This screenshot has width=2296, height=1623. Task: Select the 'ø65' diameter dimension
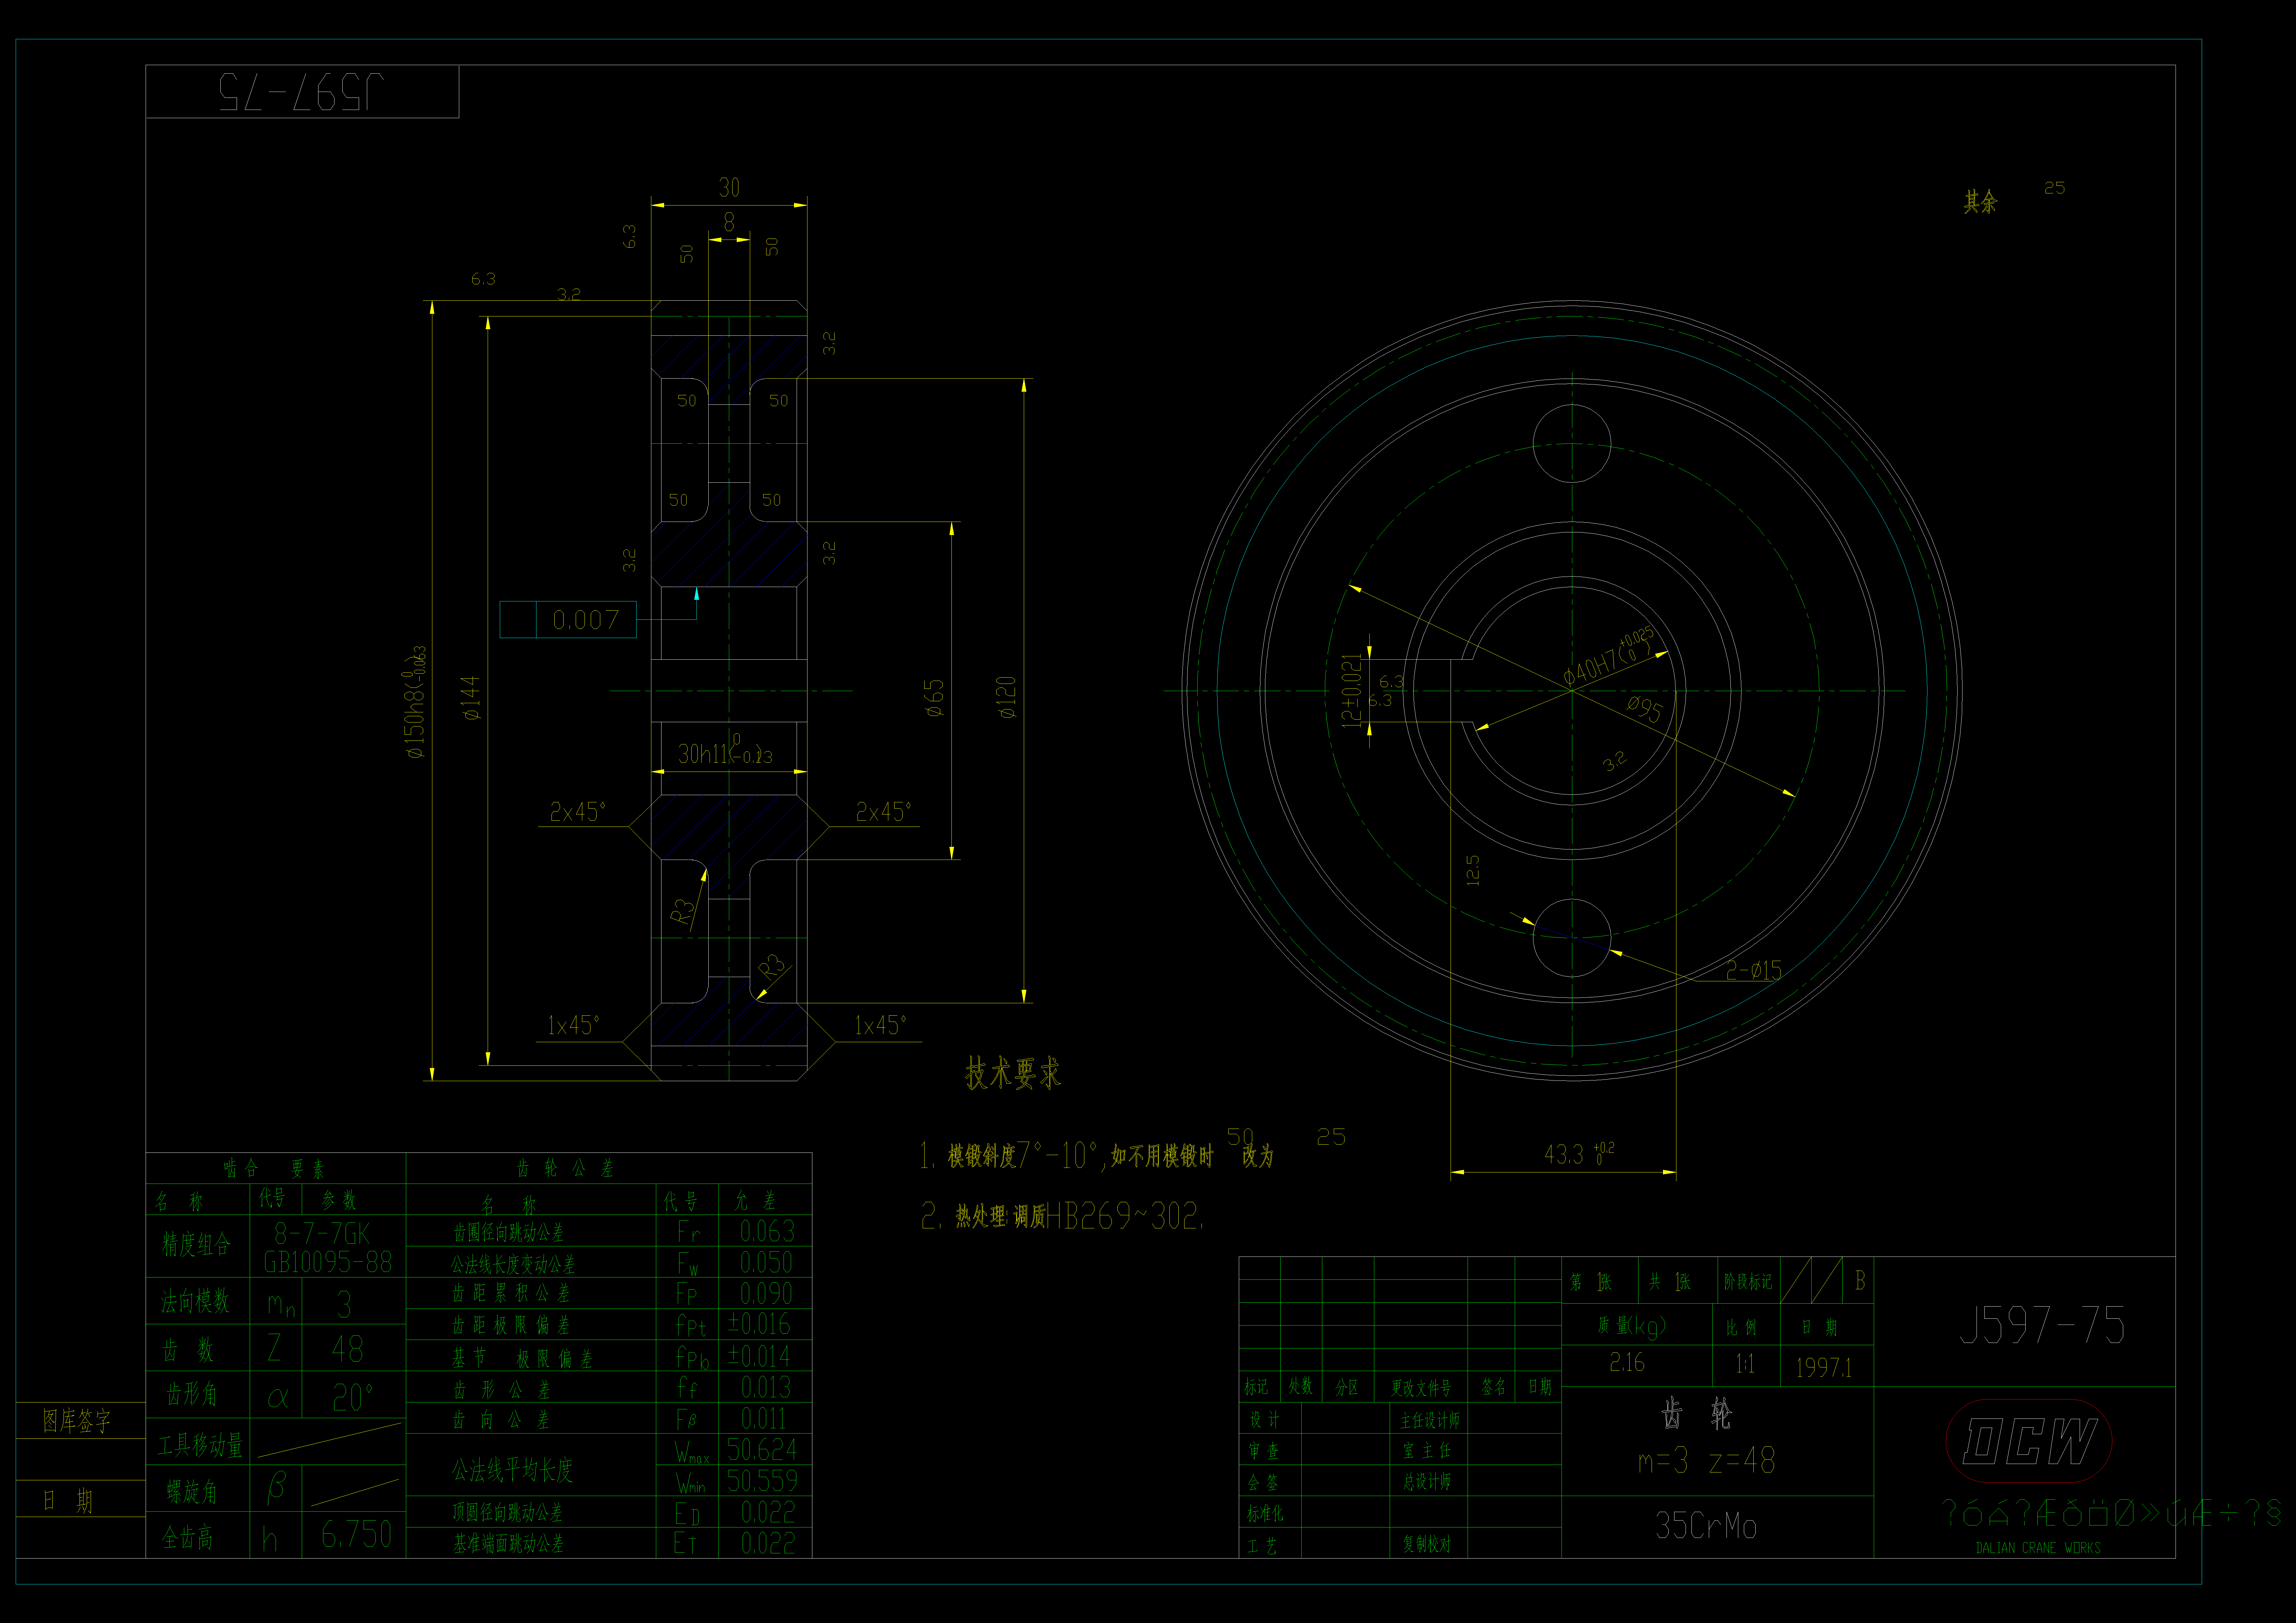coord(934,698)
